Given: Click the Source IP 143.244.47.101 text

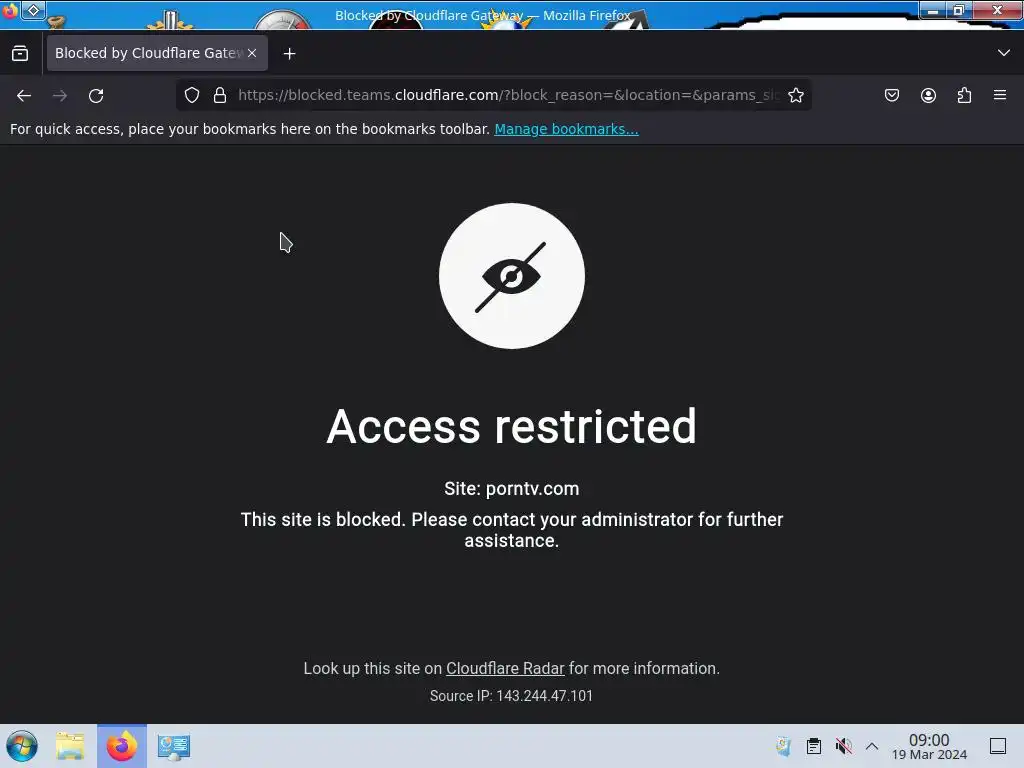Looking at the screenshot, I should tap(511, 696).
